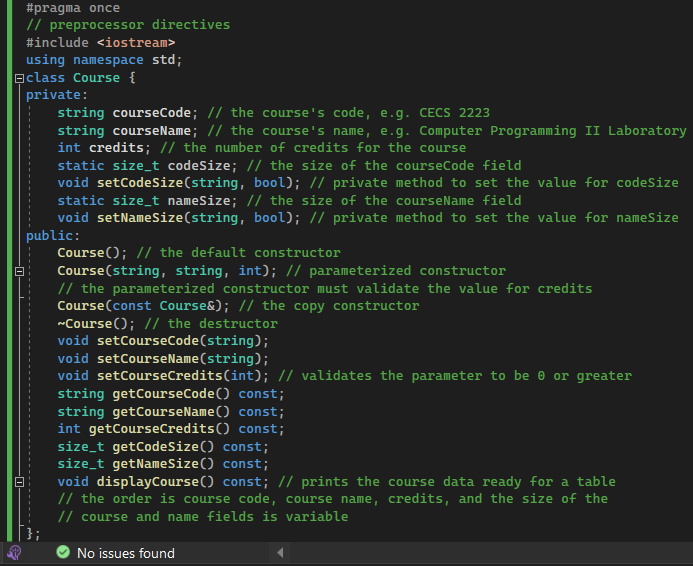Click the setCodeSize method name

[140, 183]
